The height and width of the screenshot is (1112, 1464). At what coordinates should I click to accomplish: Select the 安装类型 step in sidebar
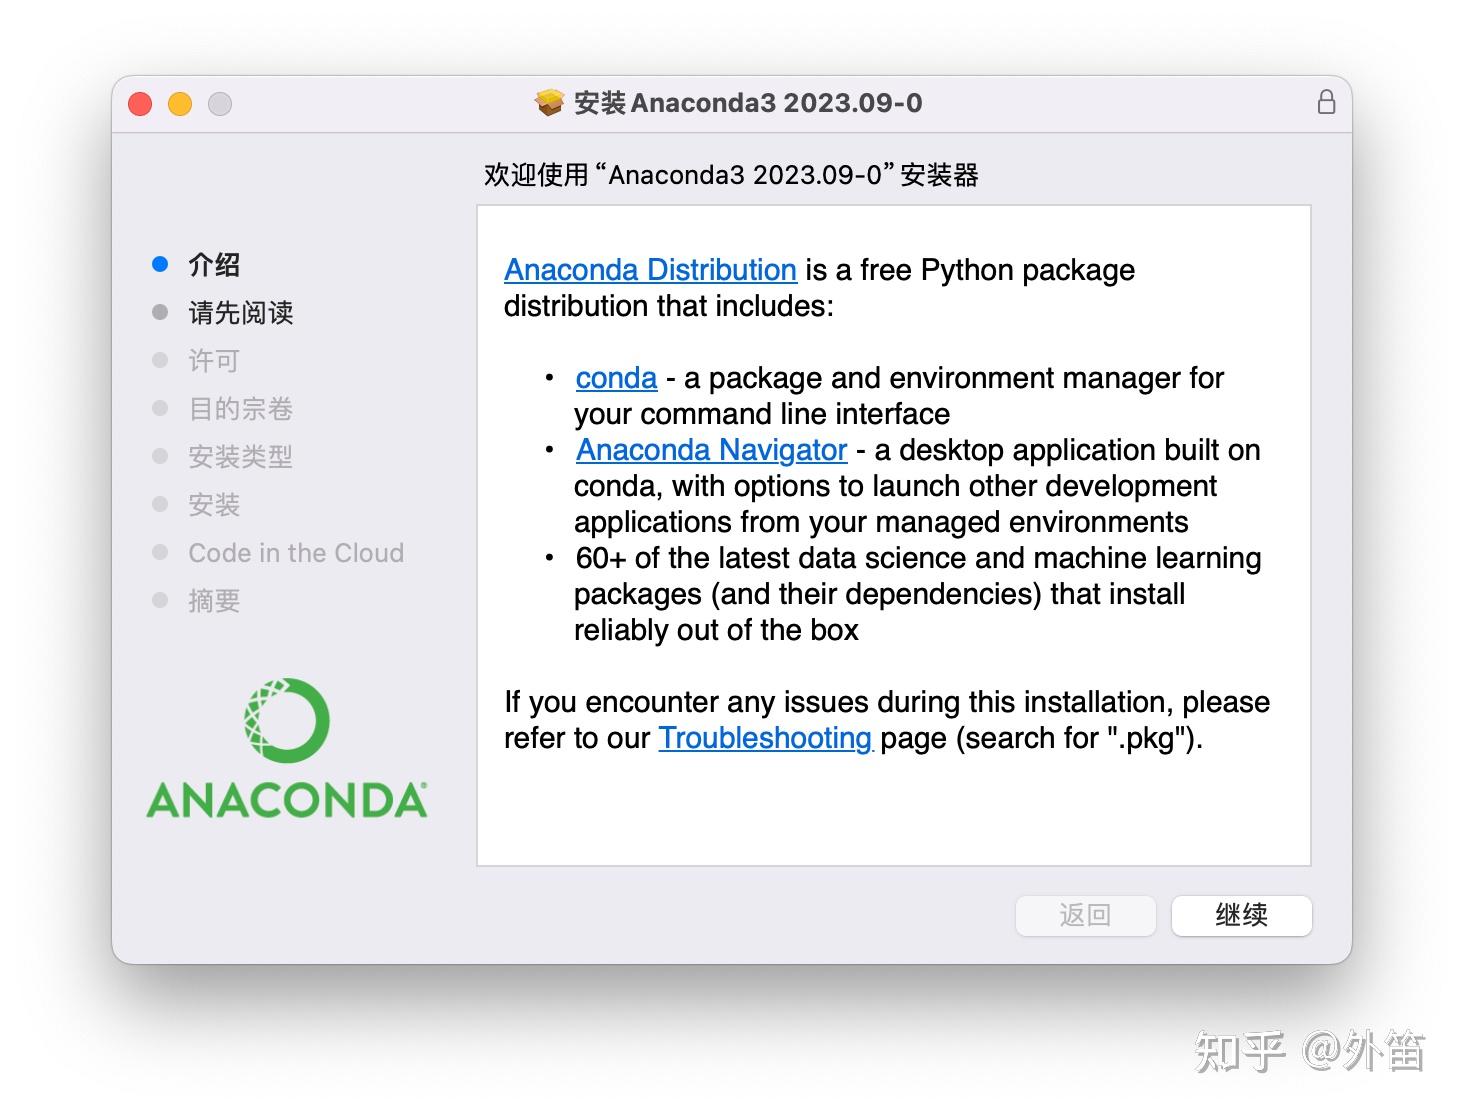tap(241, 456)
